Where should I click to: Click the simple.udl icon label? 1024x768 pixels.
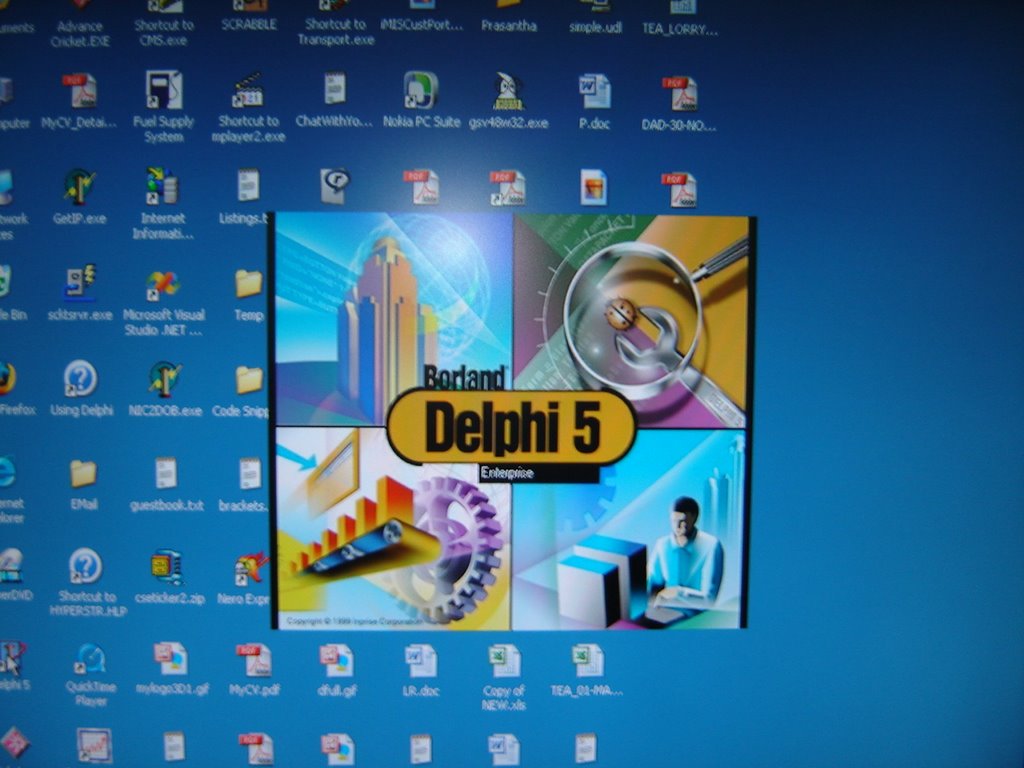click(595, 27)
